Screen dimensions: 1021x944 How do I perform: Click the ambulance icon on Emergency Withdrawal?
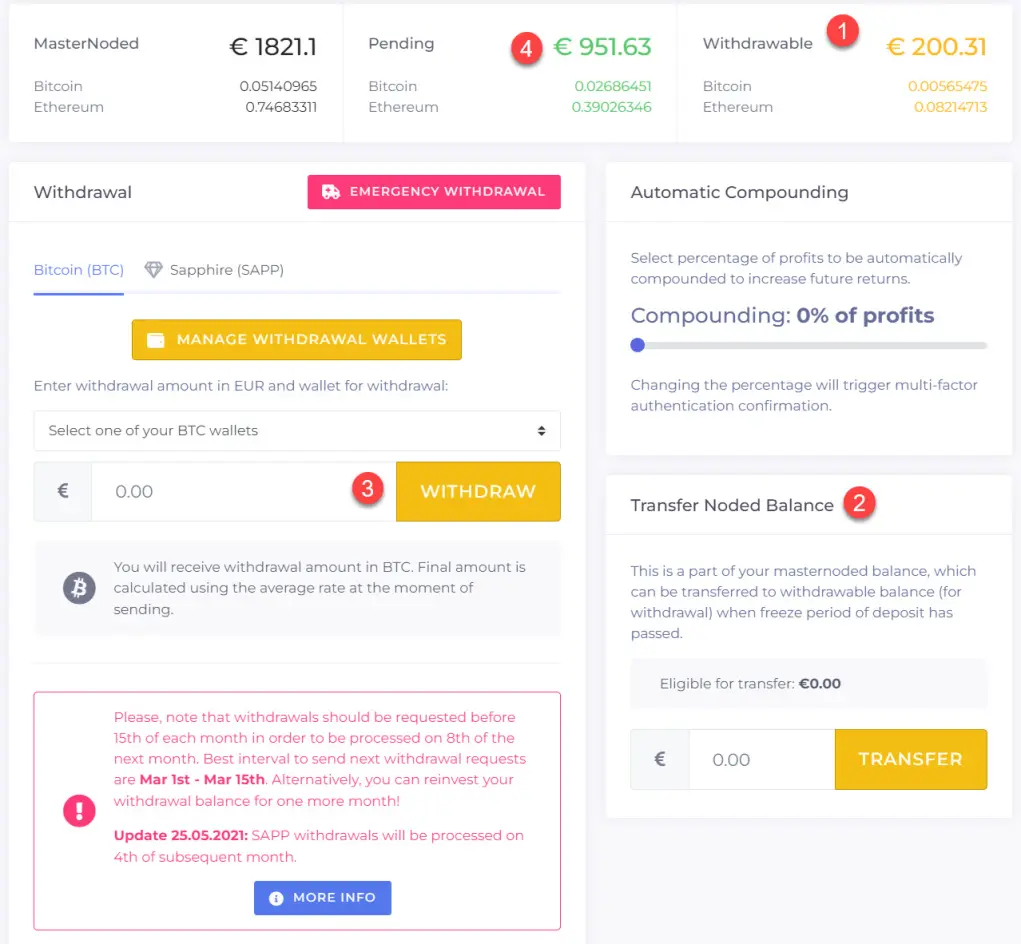coord(331,192)
